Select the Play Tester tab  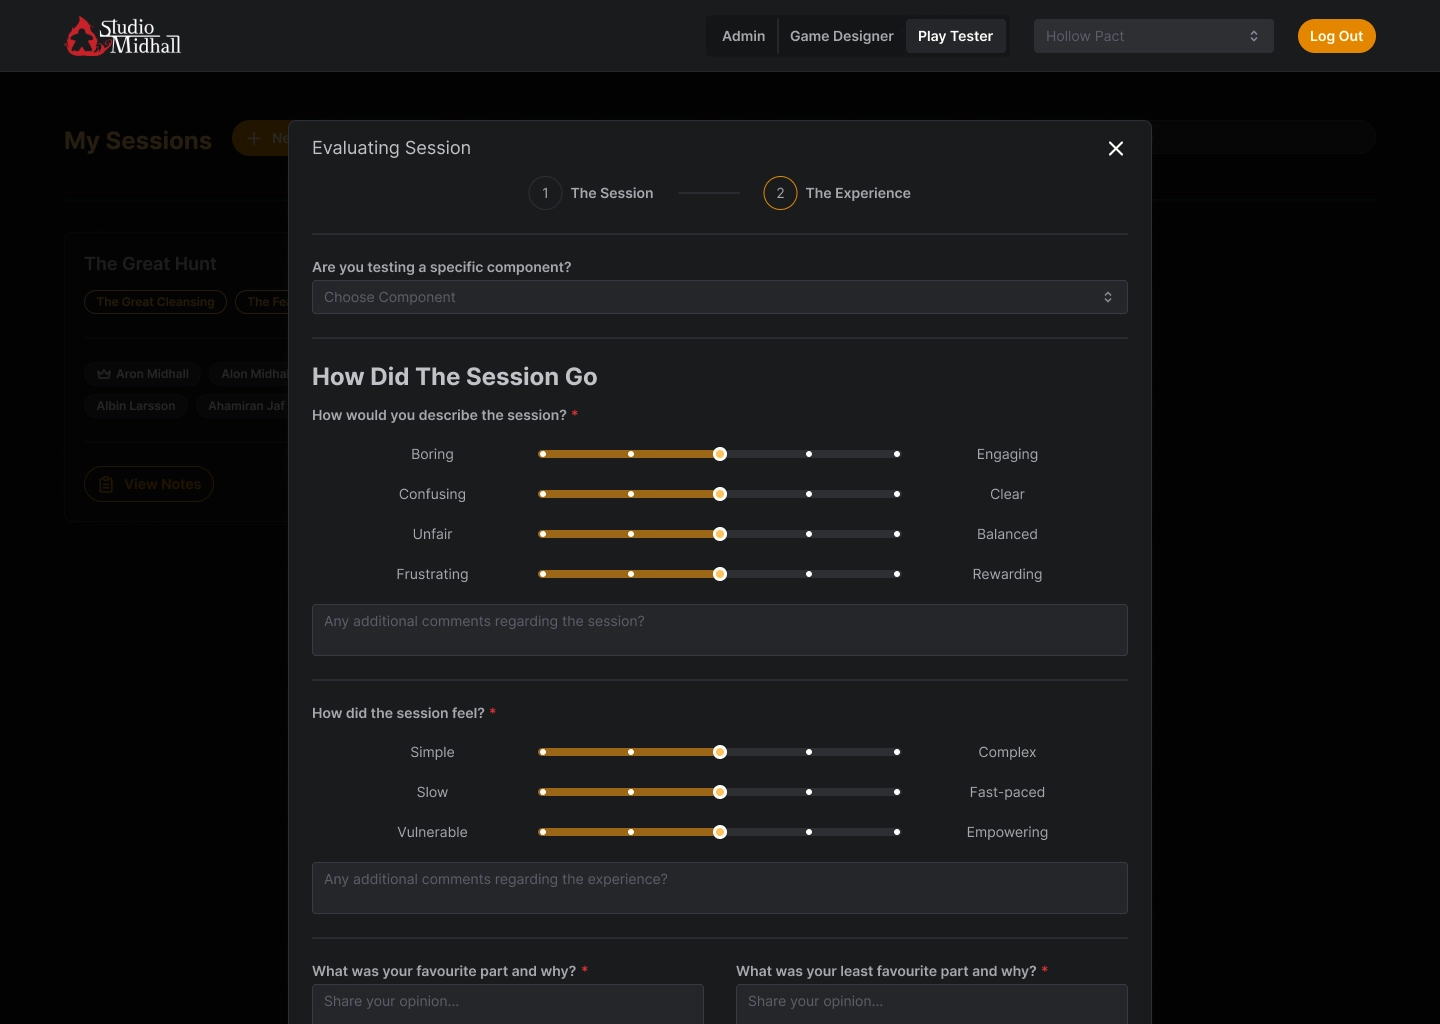(x=955, y=36)
